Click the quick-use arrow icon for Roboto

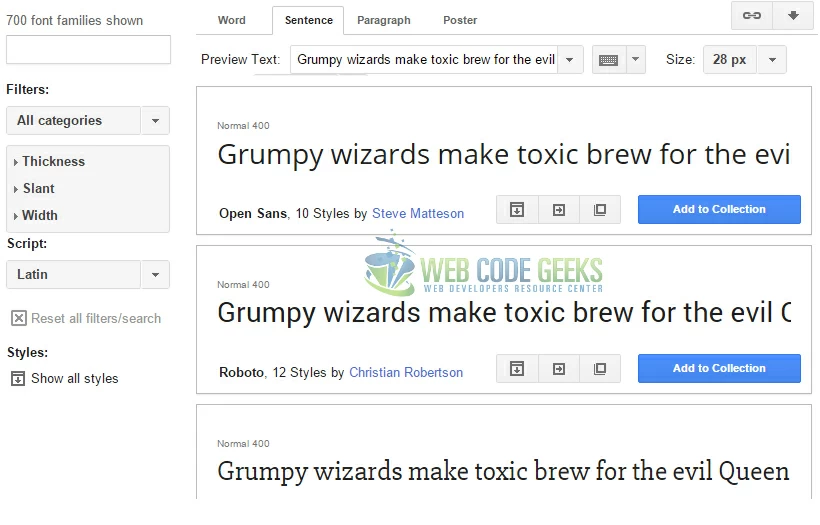559,369
